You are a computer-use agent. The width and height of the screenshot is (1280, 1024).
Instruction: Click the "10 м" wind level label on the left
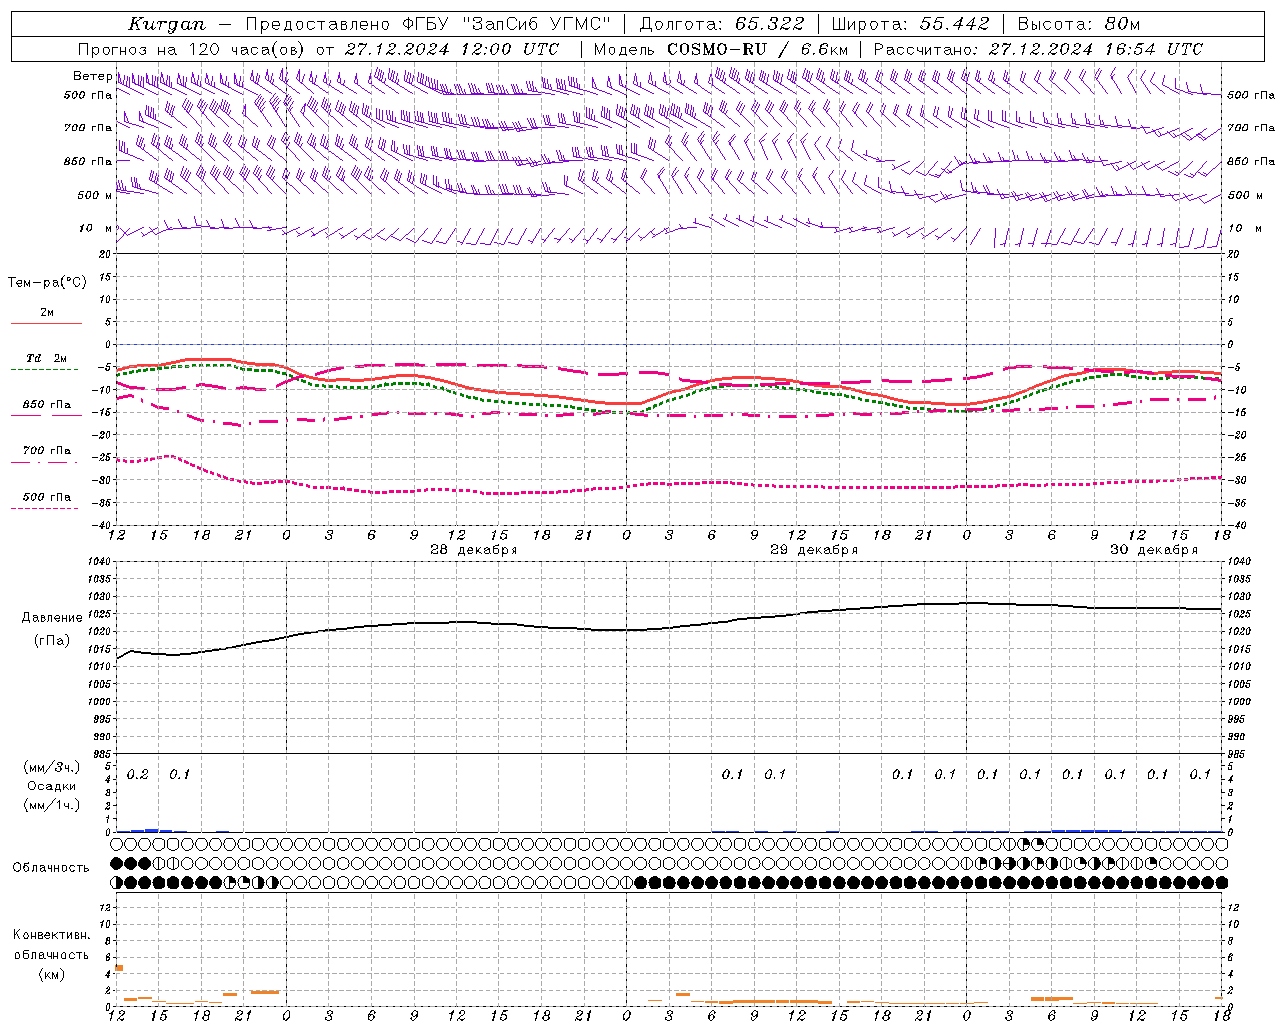pyautogui.click(x=96, y=229)
